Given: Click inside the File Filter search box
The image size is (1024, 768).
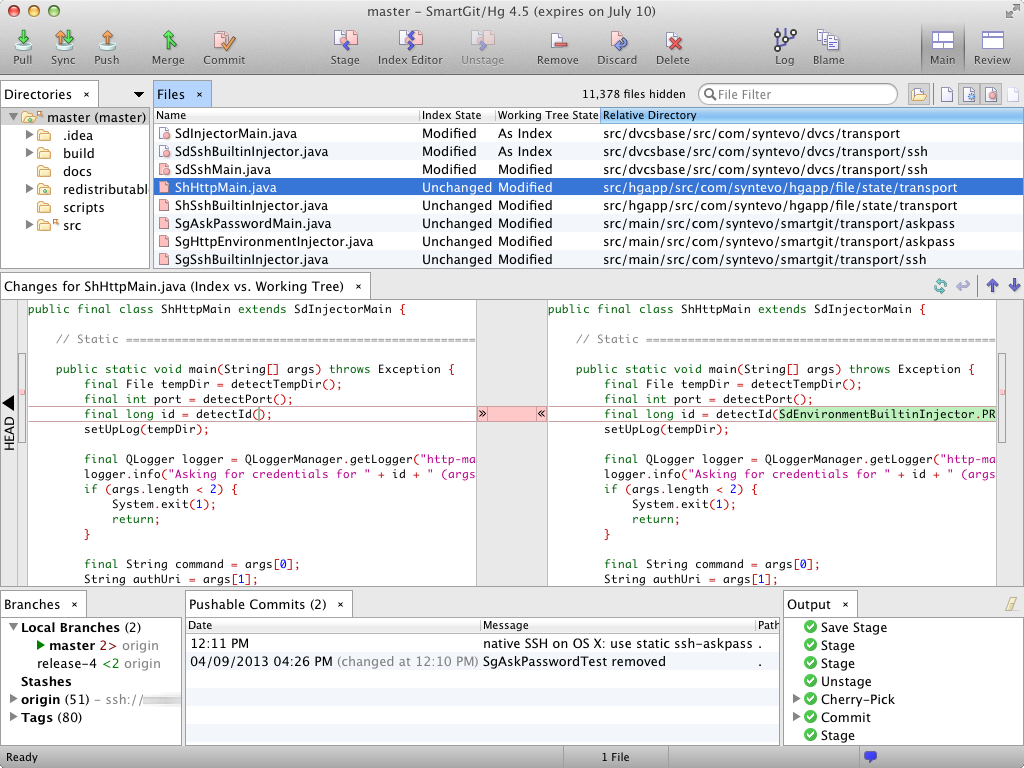Looking at the screenshot, I should [x=798, y=92].
